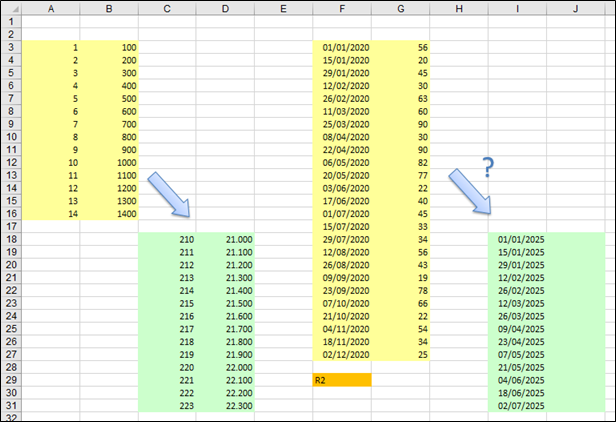Click date cell 18/11/2020

(x=342, y=341)
